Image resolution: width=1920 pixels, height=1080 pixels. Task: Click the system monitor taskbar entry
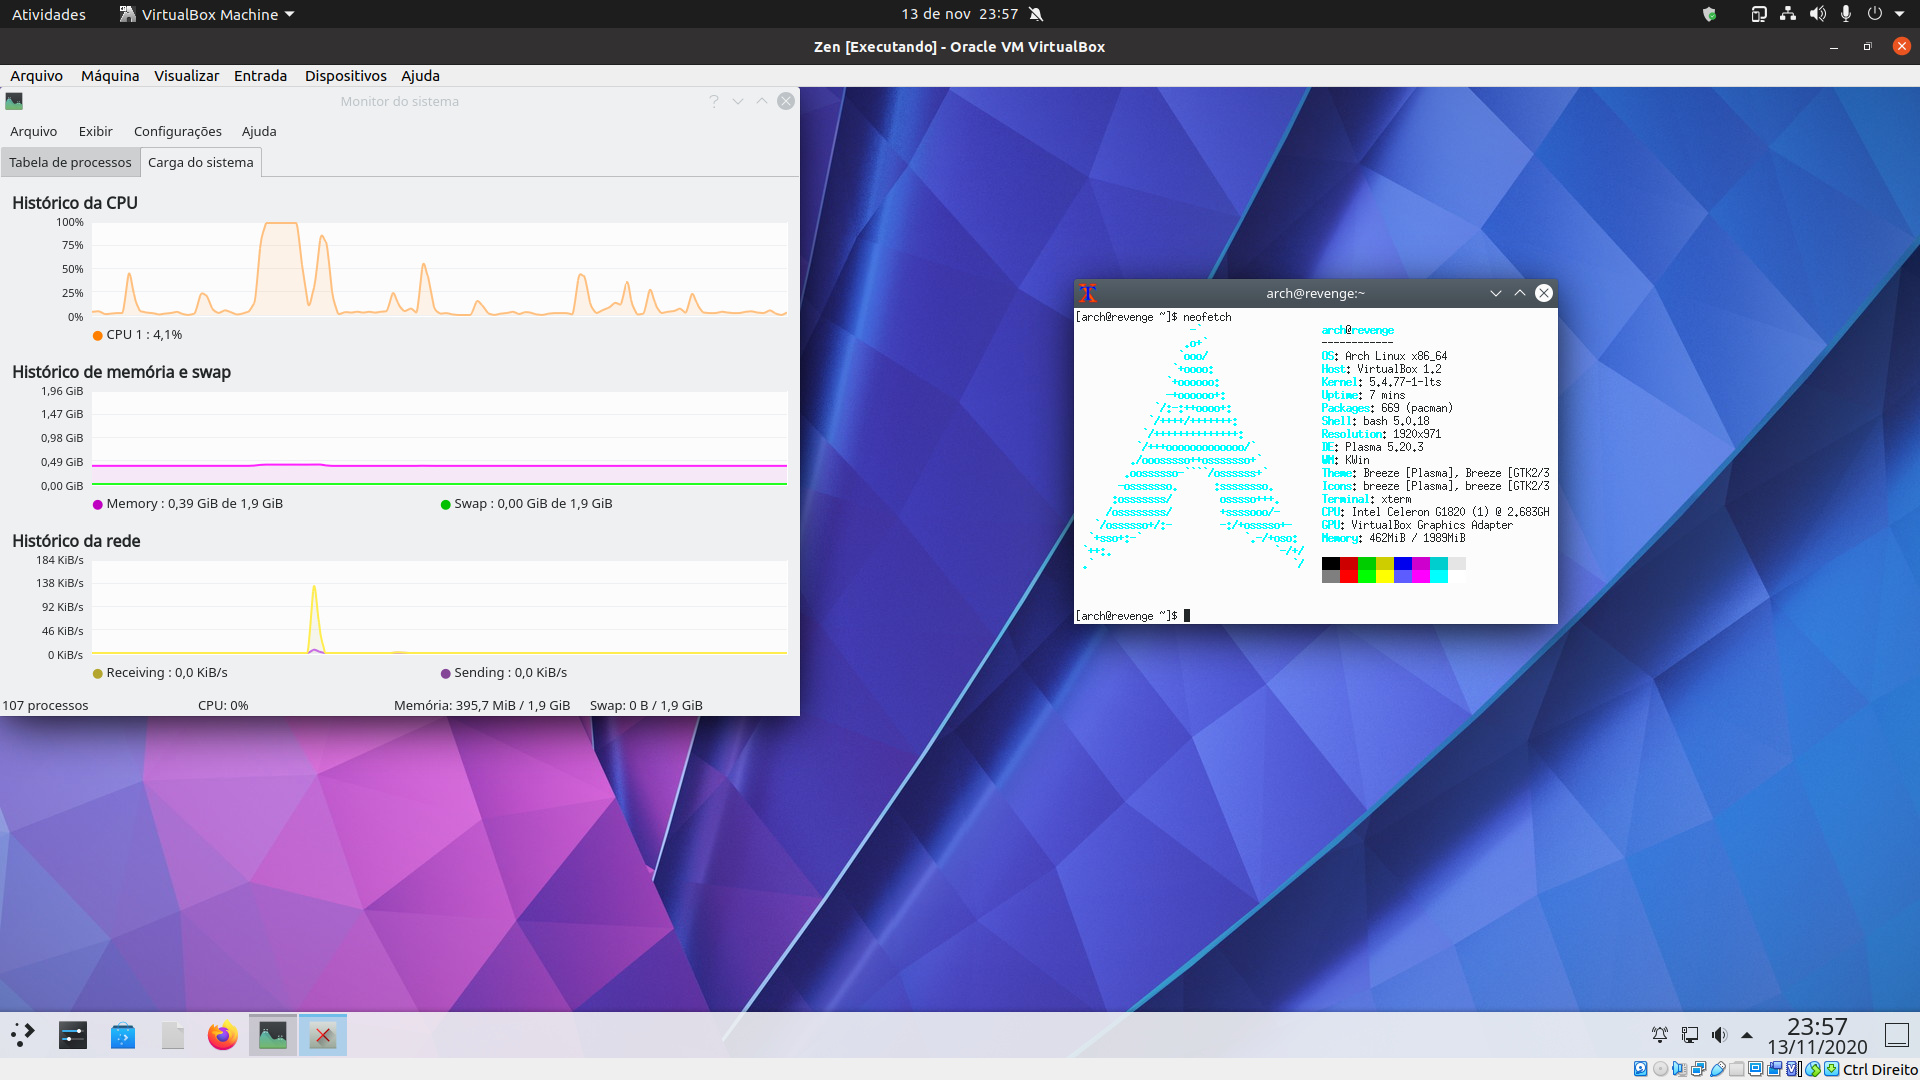[272, 1035]
